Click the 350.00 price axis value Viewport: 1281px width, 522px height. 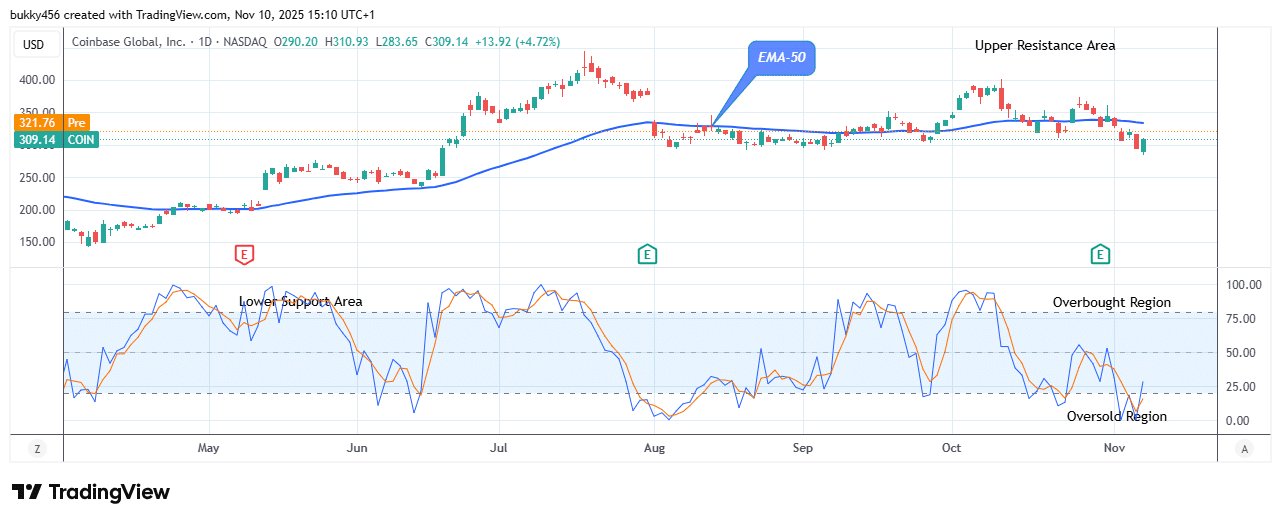pos(37,113)
